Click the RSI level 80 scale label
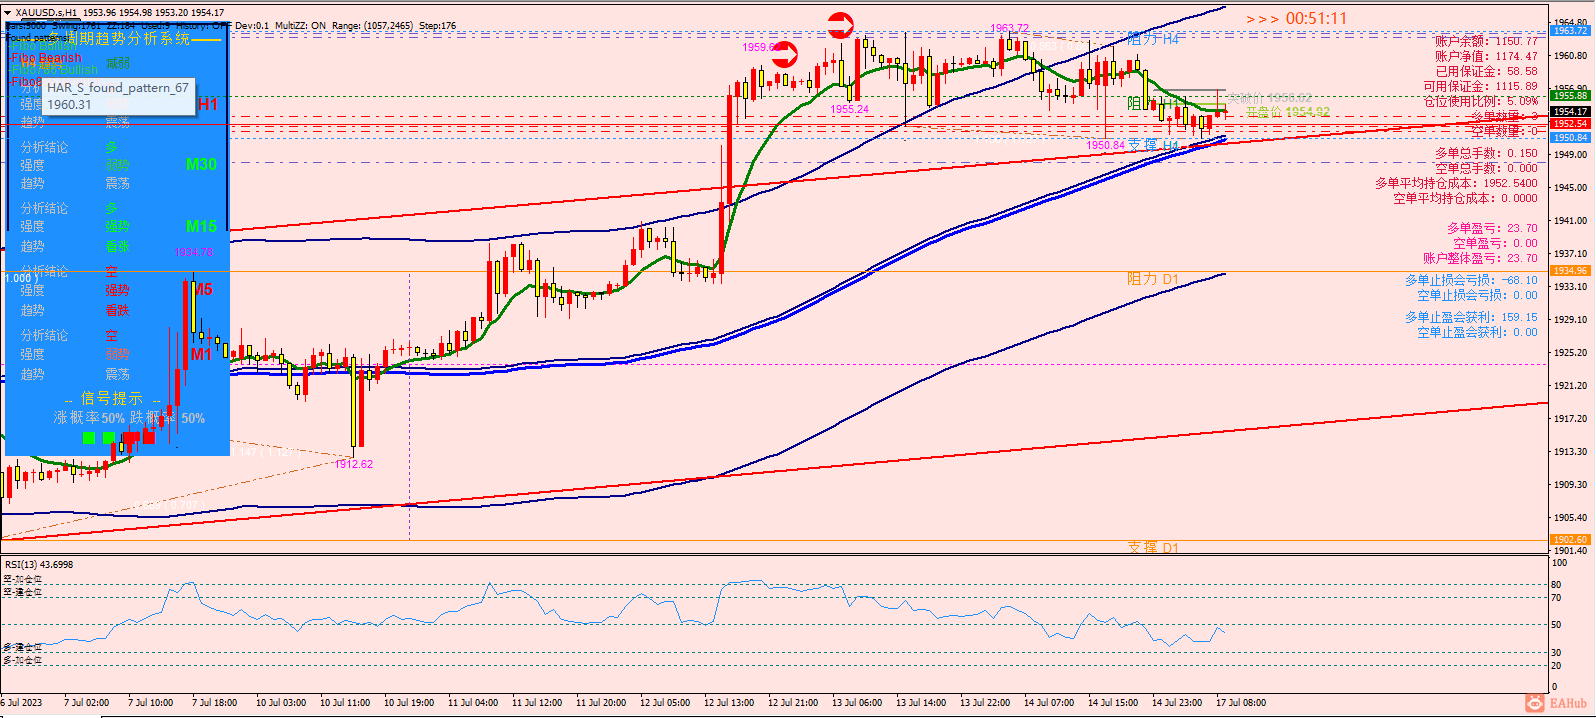Image resolution: width=1596 pixels, height=718 pixels. coord(1556,585)
